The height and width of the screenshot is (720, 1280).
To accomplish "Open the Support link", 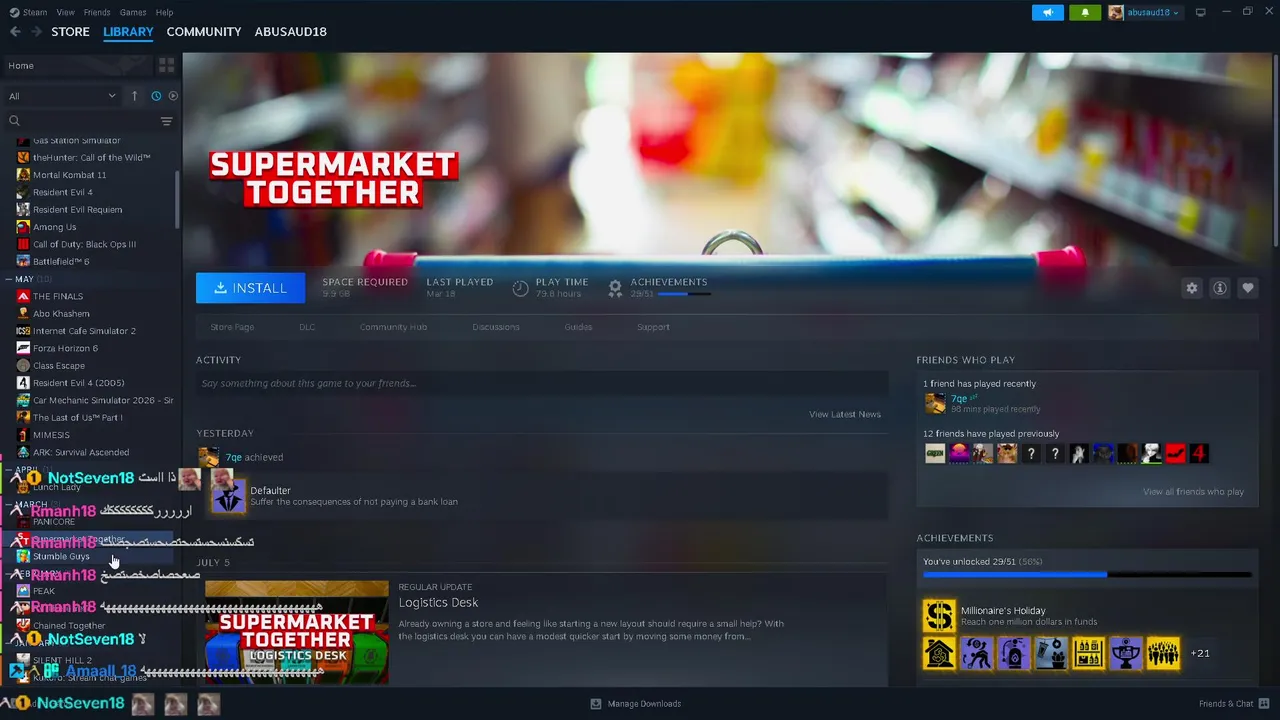I will [x=653, y=327].
